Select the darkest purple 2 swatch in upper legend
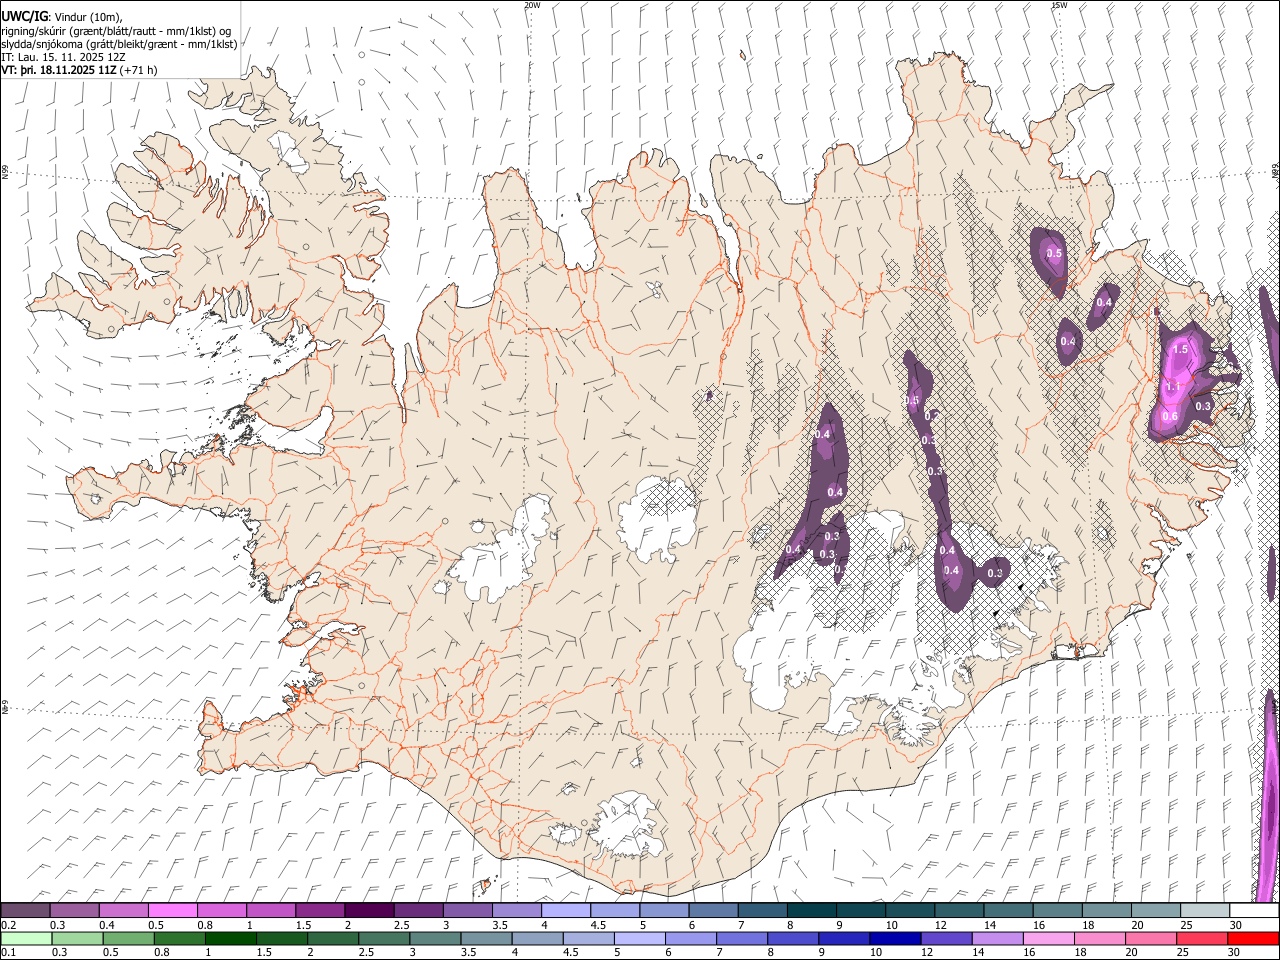Image resolution: width=1280 pixels, height=960 pixels. (x=369, y=910)
